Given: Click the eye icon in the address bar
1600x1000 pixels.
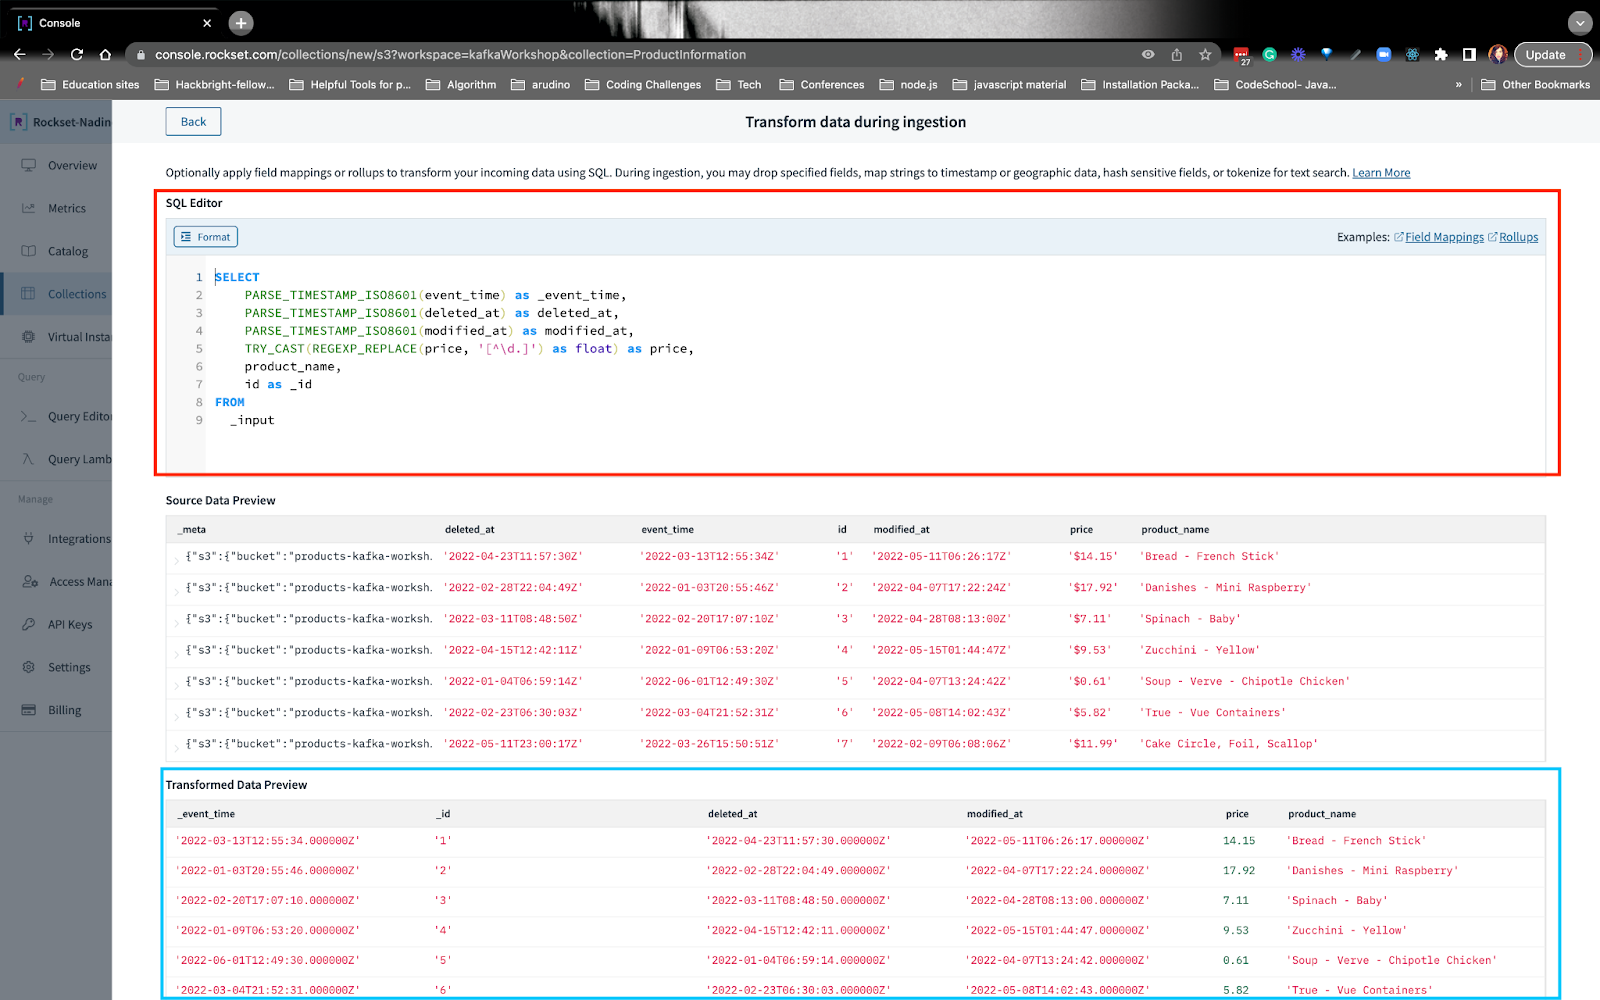Looking at the screenshot, I should [1148, 54].
